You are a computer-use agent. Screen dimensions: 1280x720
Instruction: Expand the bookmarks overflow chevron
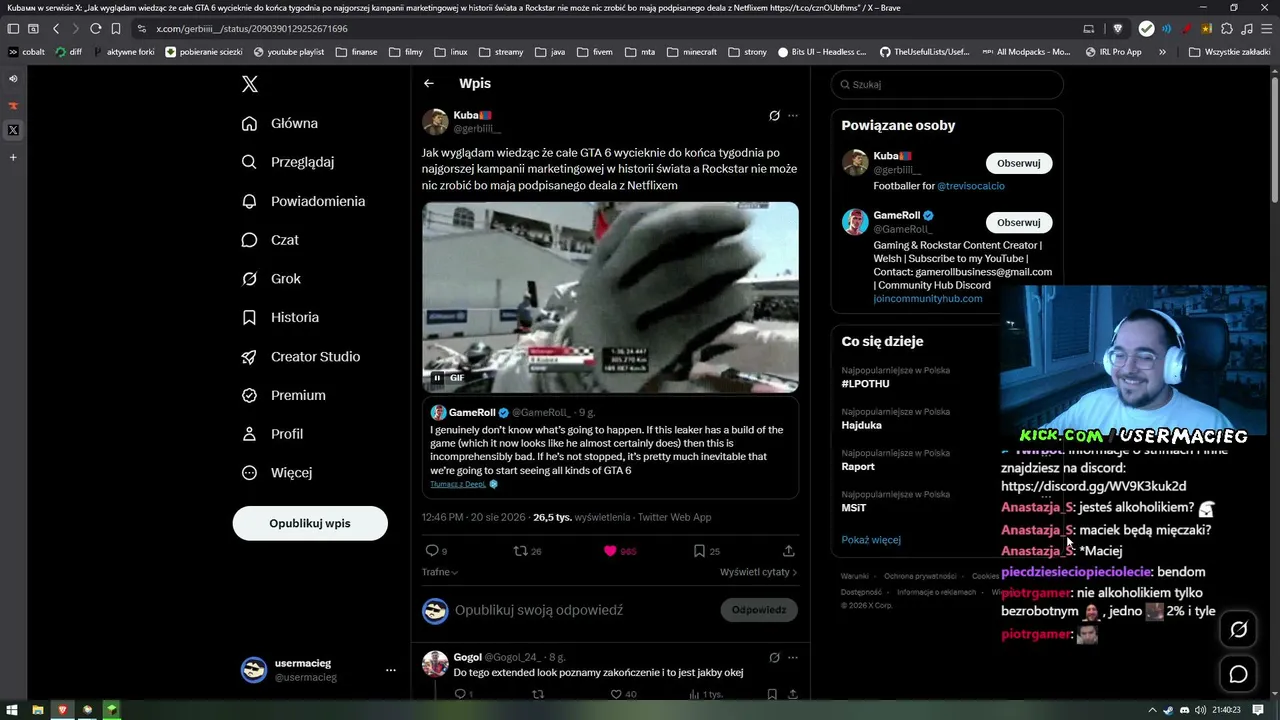click(1162, 52)
